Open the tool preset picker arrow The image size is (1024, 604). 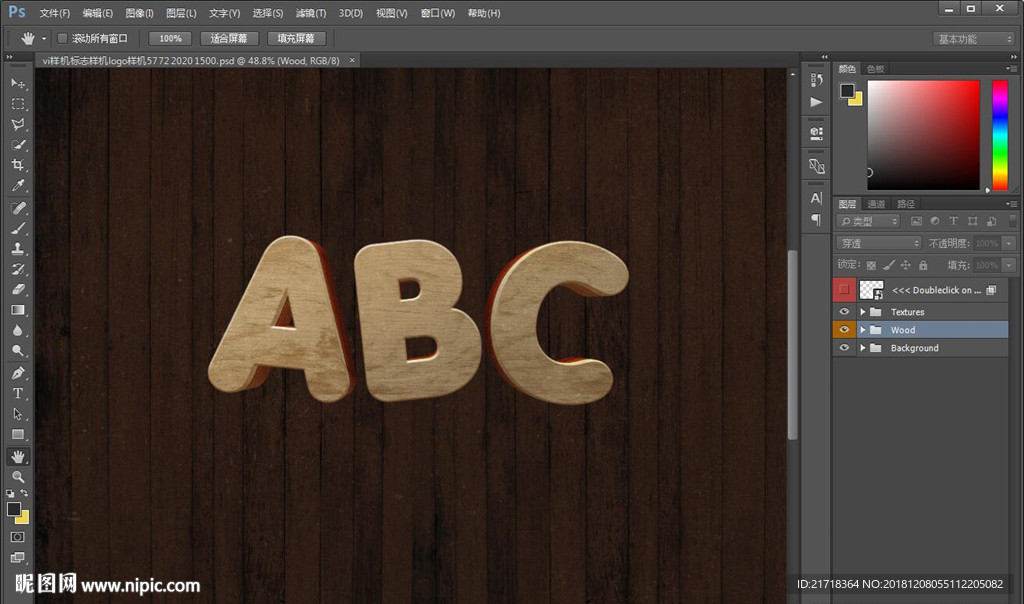44,39
